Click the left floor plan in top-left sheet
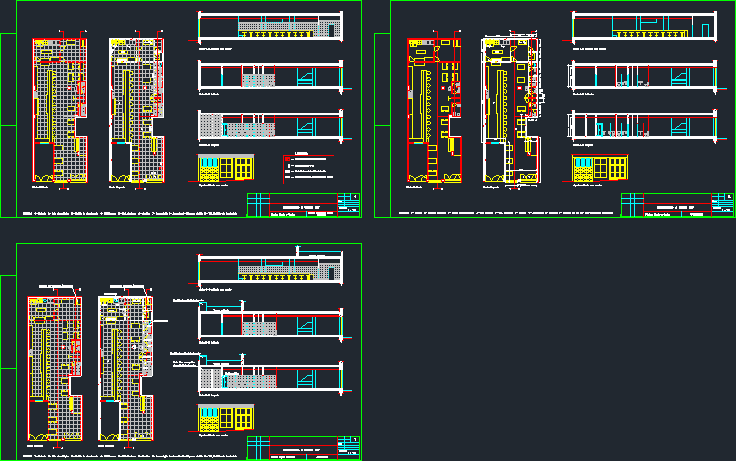736x461 pixels. coord(58,110)
